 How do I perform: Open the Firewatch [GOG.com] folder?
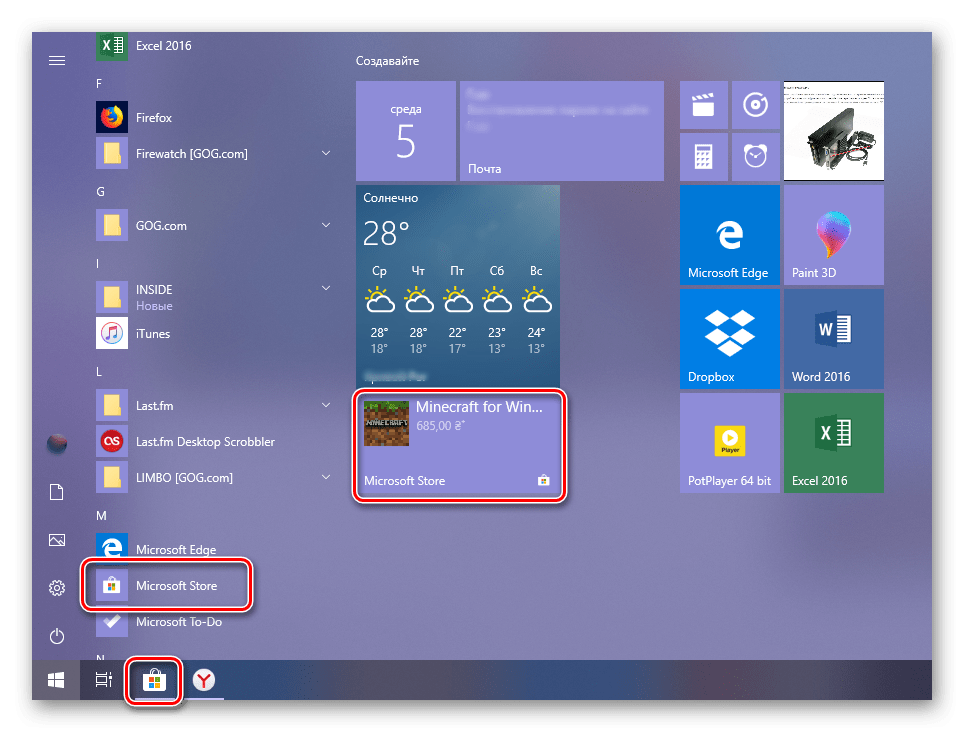coord(215,153)
